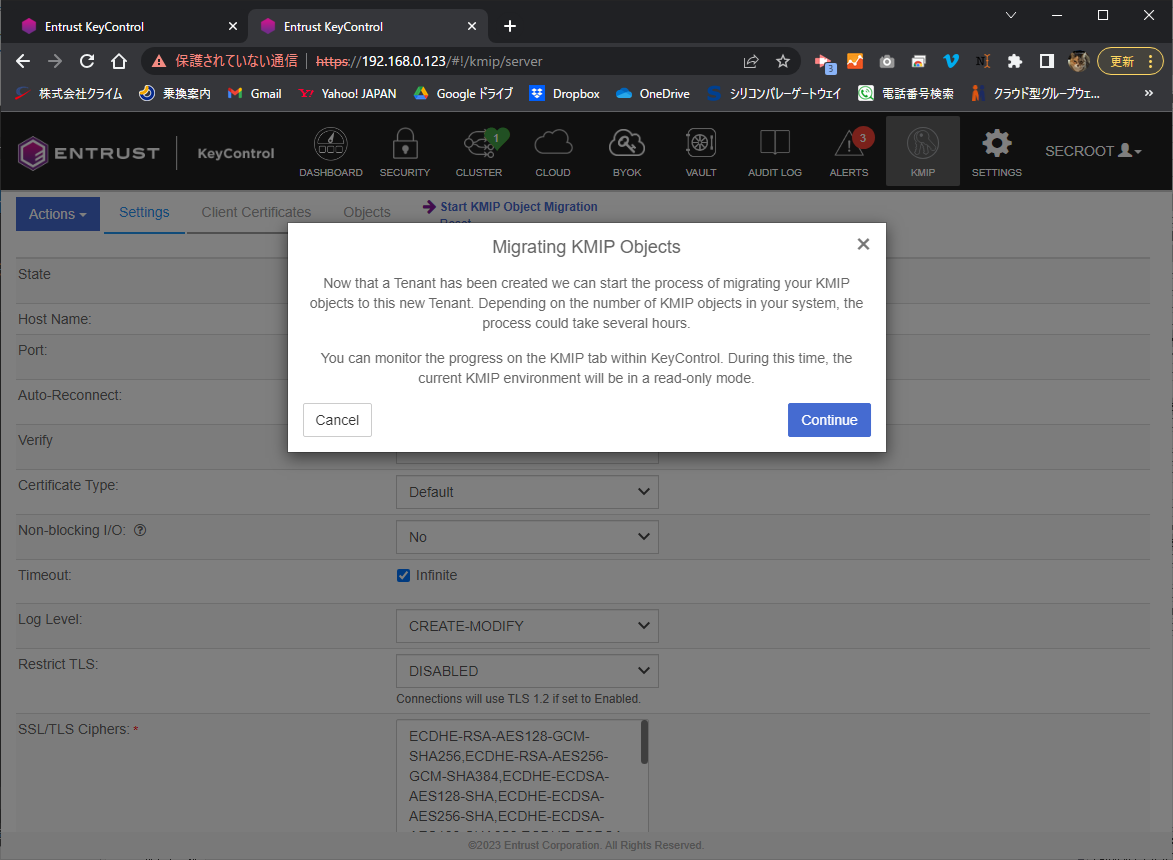This screenshot has height=860, width=1173.
Task: Expand the Certificate Type dropdown
Action: click(x=527, y=492)
